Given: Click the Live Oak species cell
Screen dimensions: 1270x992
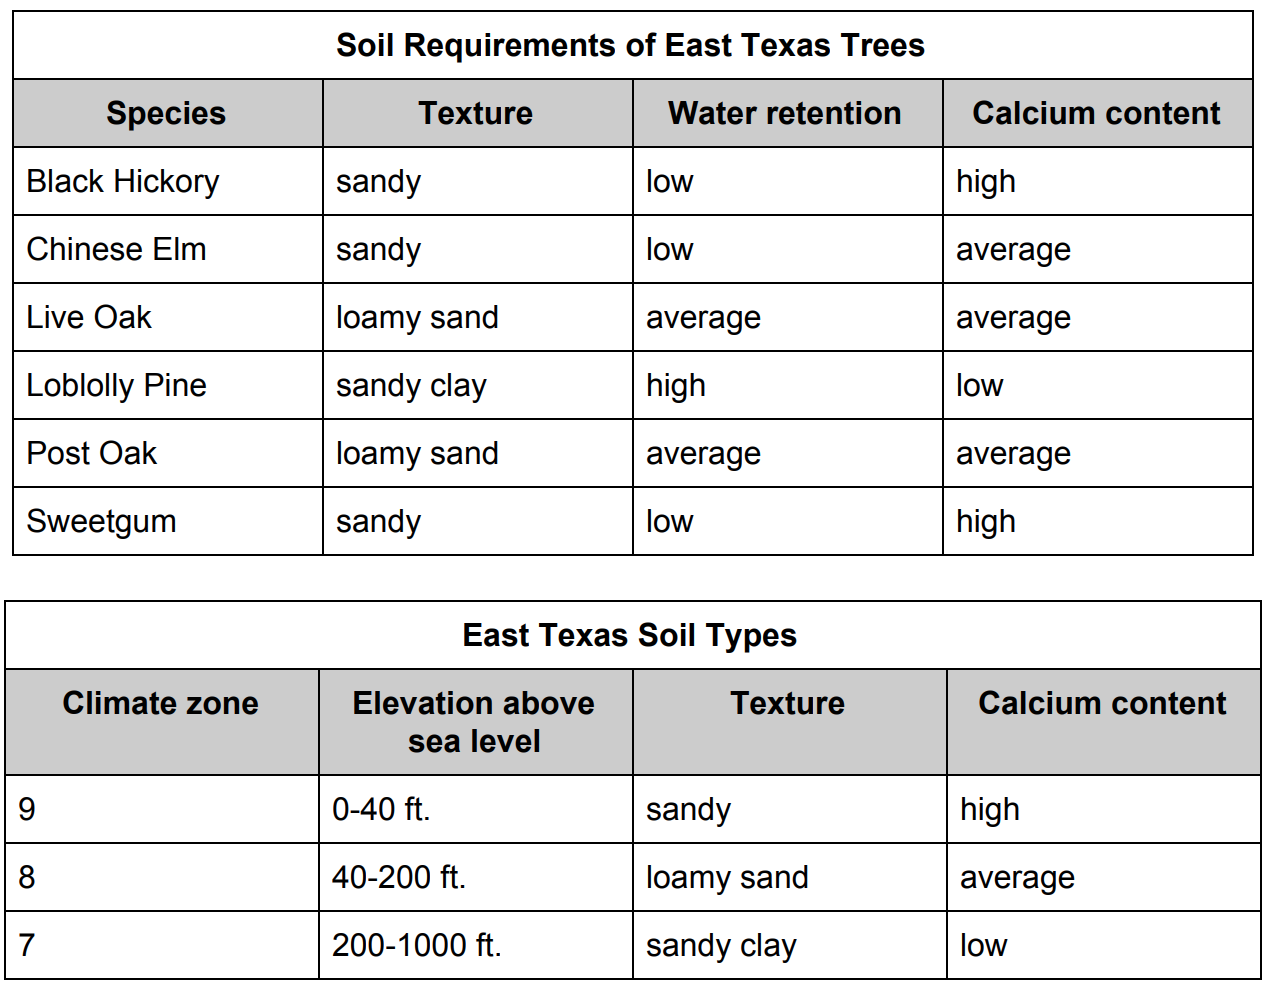Looking at the screenshot, I should [89, 318].
